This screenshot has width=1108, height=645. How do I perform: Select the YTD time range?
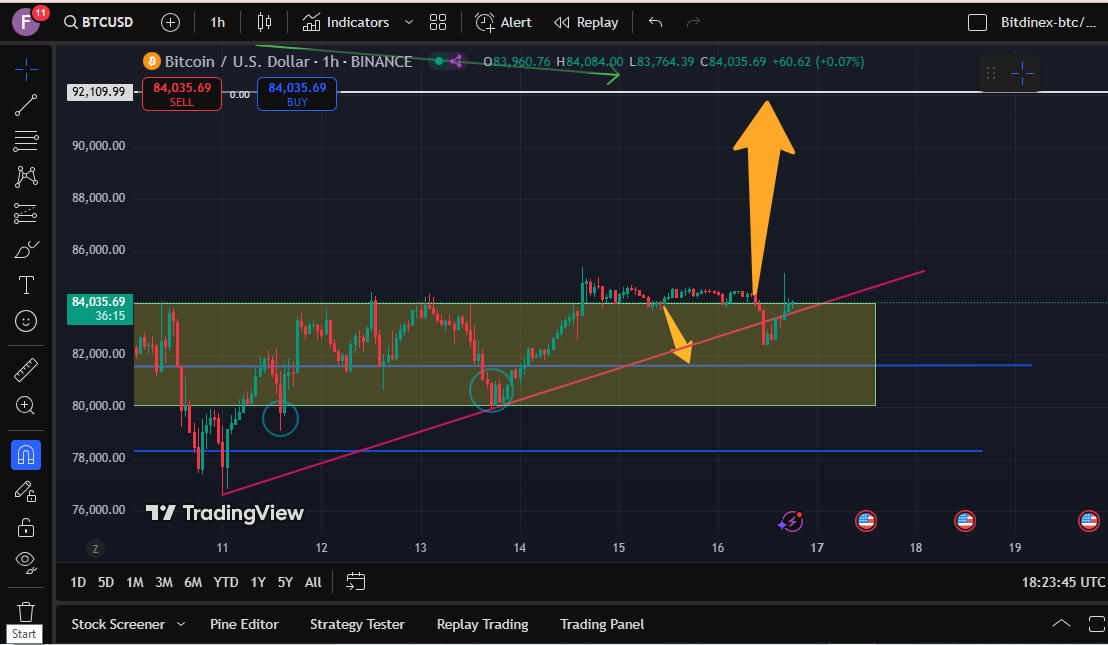point(225,582)
